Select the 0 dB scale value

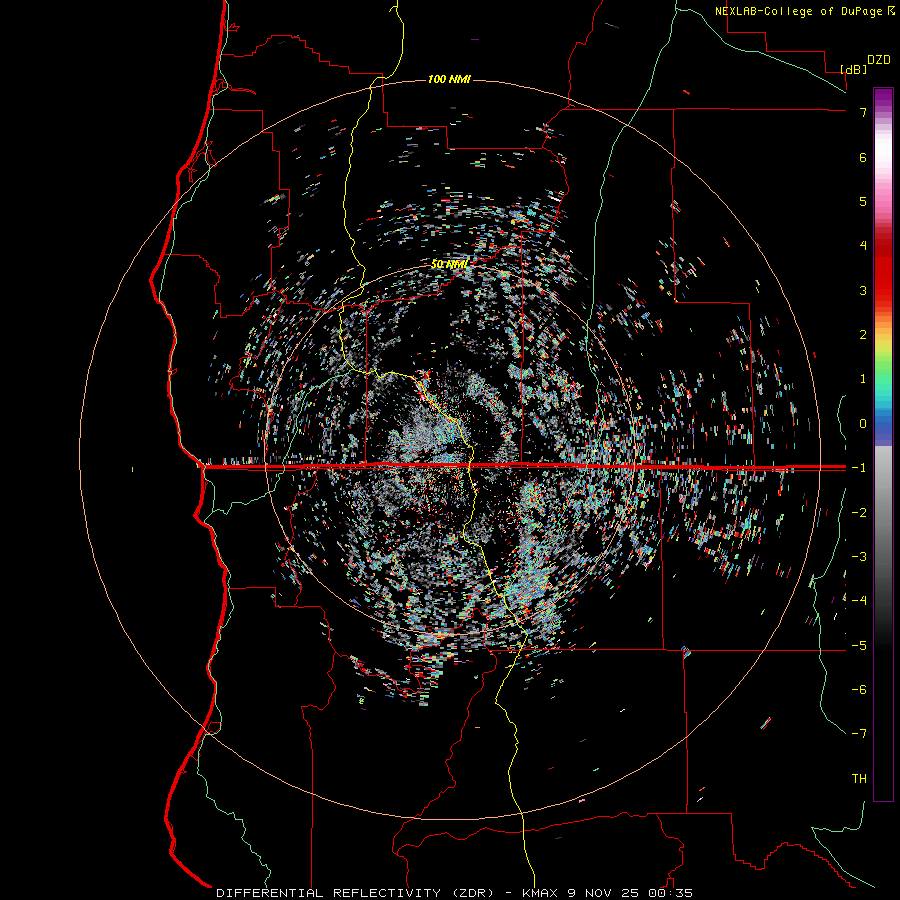pyautogui.click(x=863, y=423)
